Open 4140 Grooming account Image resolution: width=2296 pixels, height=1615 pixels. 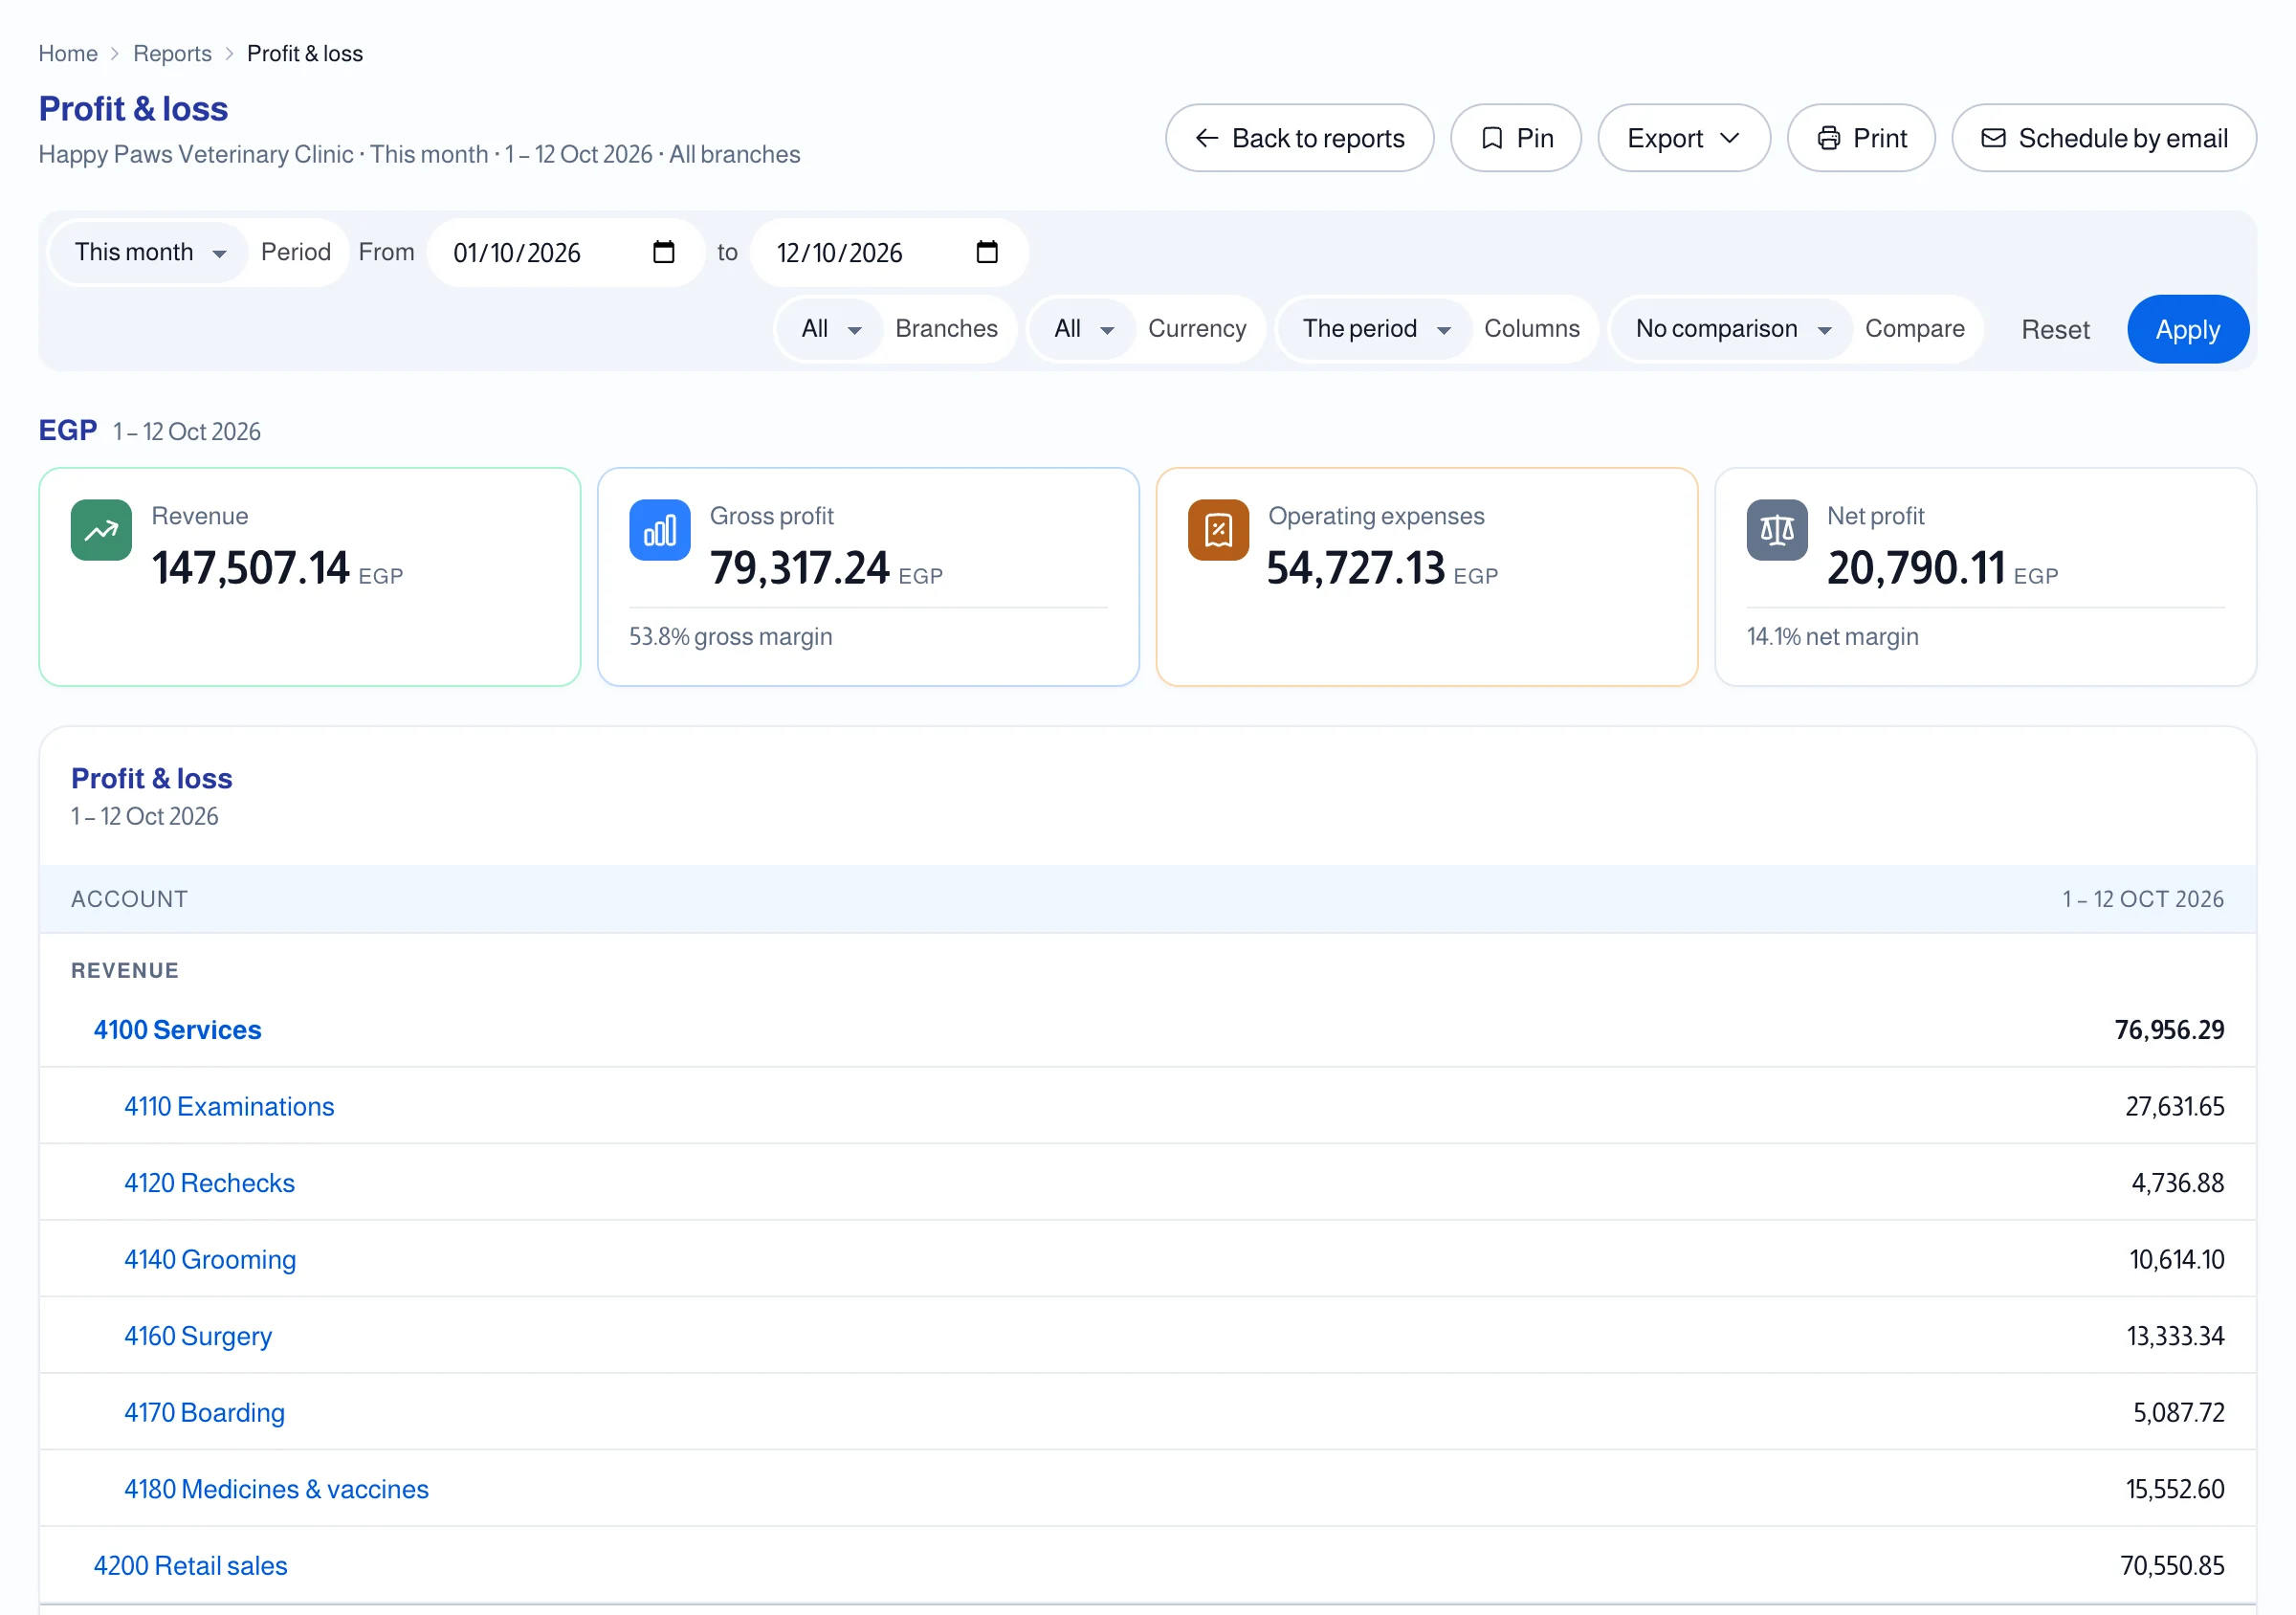coord(210,1260)
